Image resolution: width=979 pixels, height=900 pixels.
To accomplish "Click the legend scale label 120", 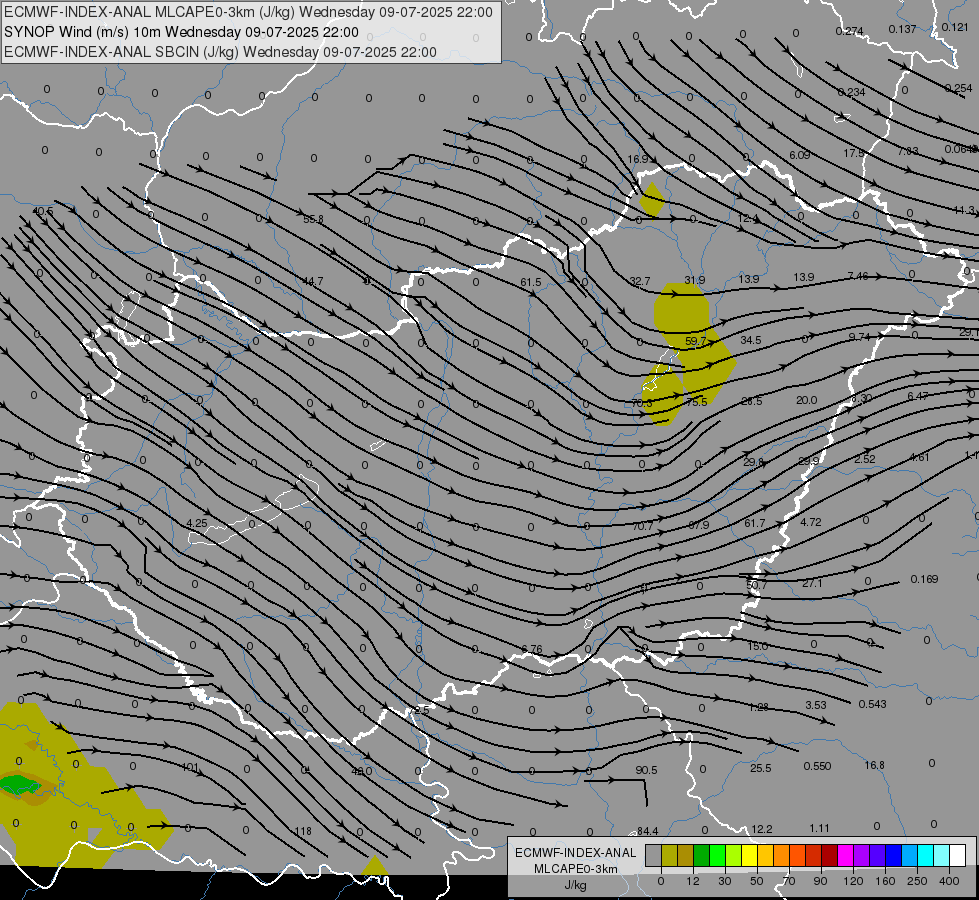I will [853, 881].
